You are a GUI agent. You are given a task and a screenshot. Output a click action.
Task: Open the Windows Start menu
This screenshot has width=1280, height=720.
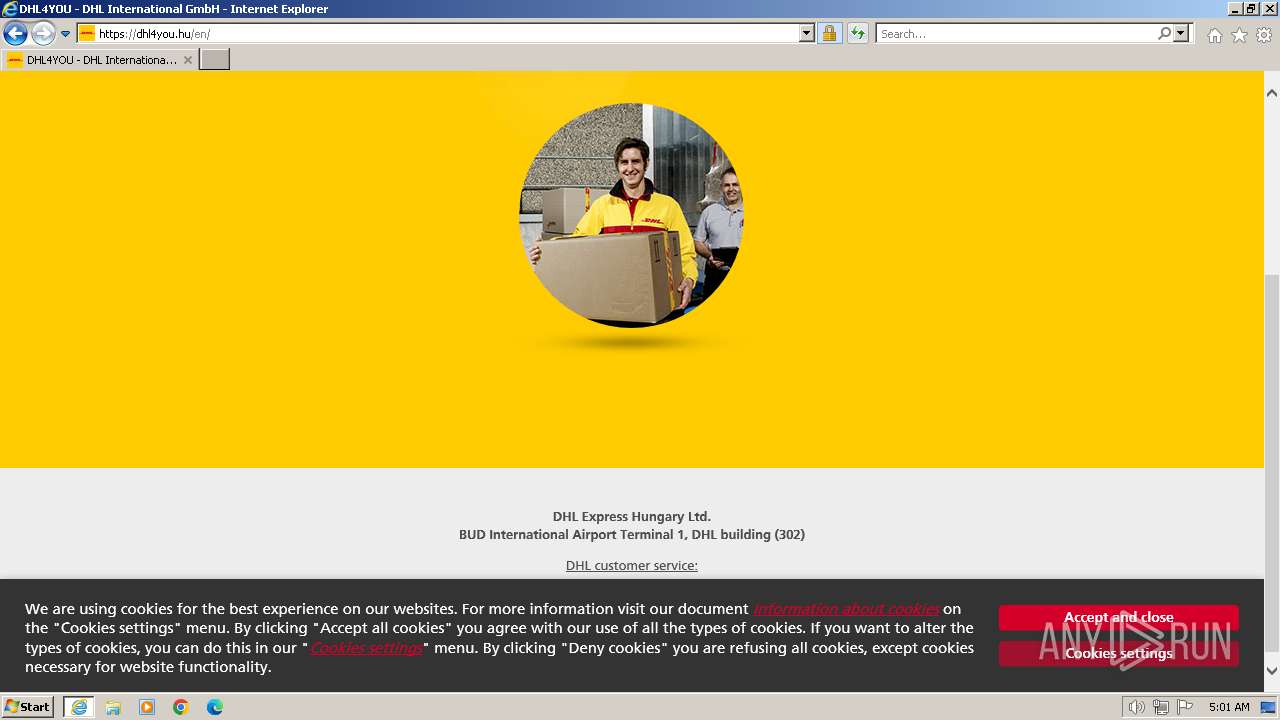coord(28,706)
